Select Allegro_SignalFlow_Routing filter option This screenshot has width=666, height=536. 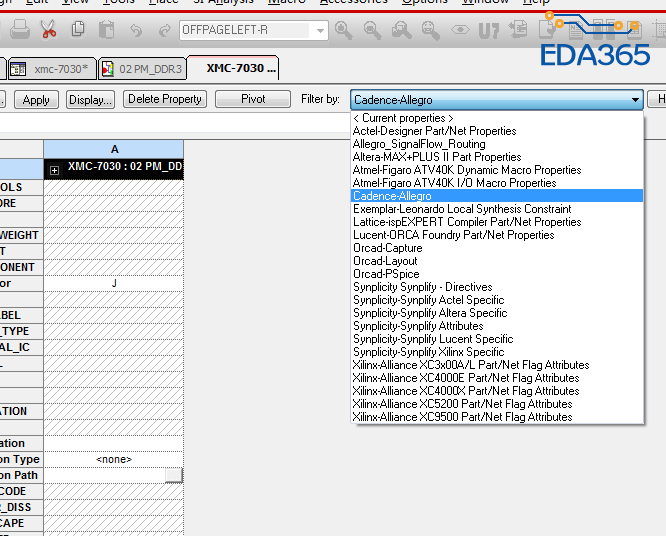pos(497,144)
